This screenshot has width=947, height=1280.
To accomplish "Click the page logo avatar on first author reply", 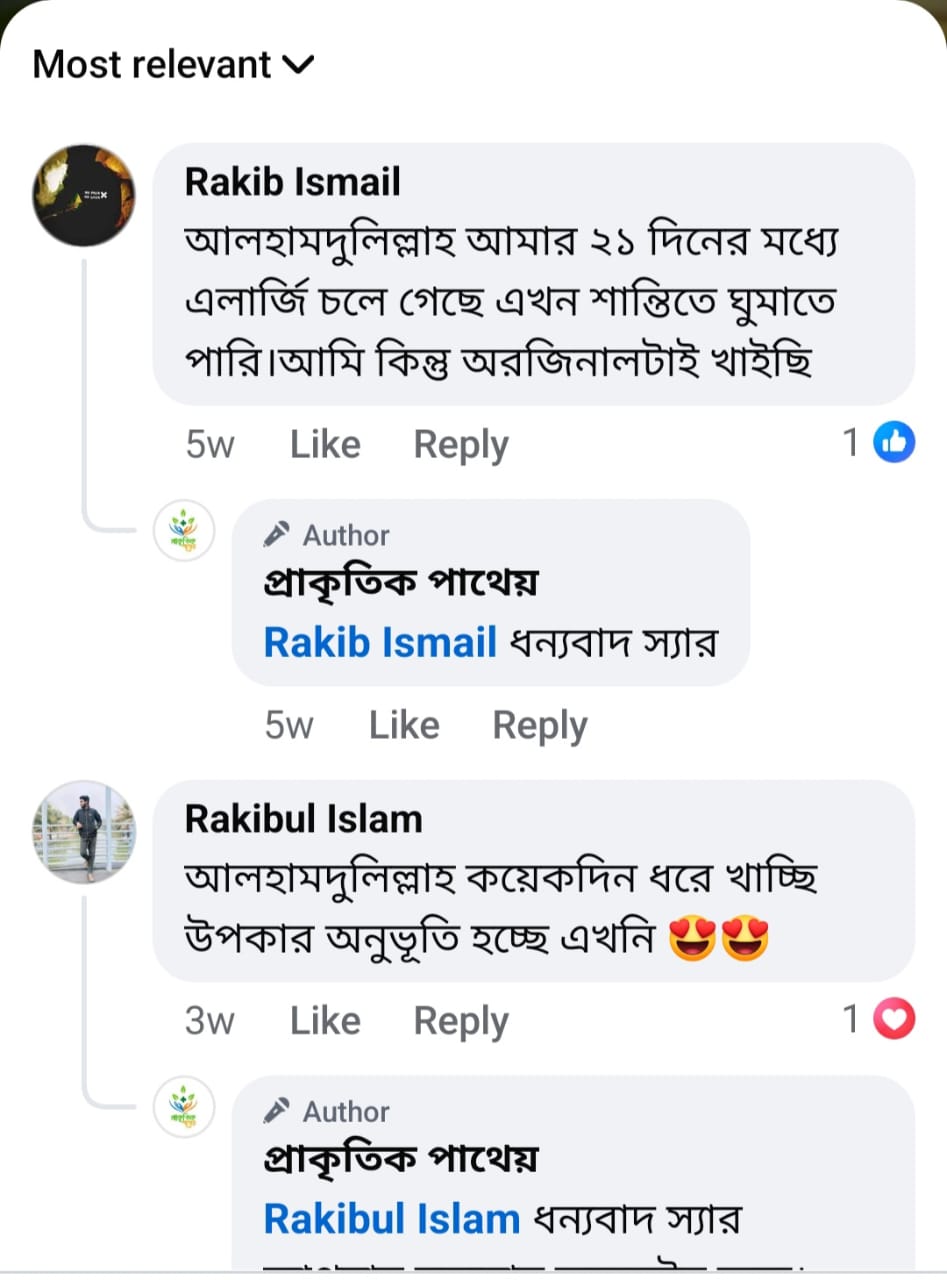I will [184, 530].
